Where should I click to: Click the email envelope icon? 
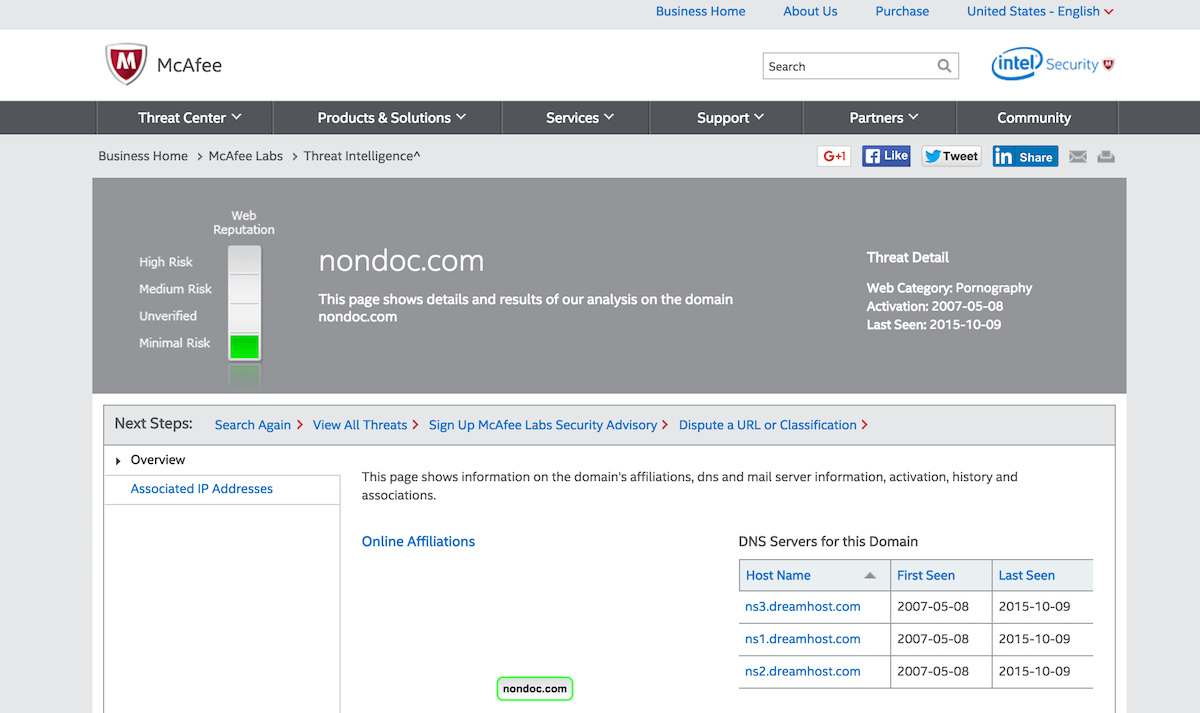click(1078, 157)
